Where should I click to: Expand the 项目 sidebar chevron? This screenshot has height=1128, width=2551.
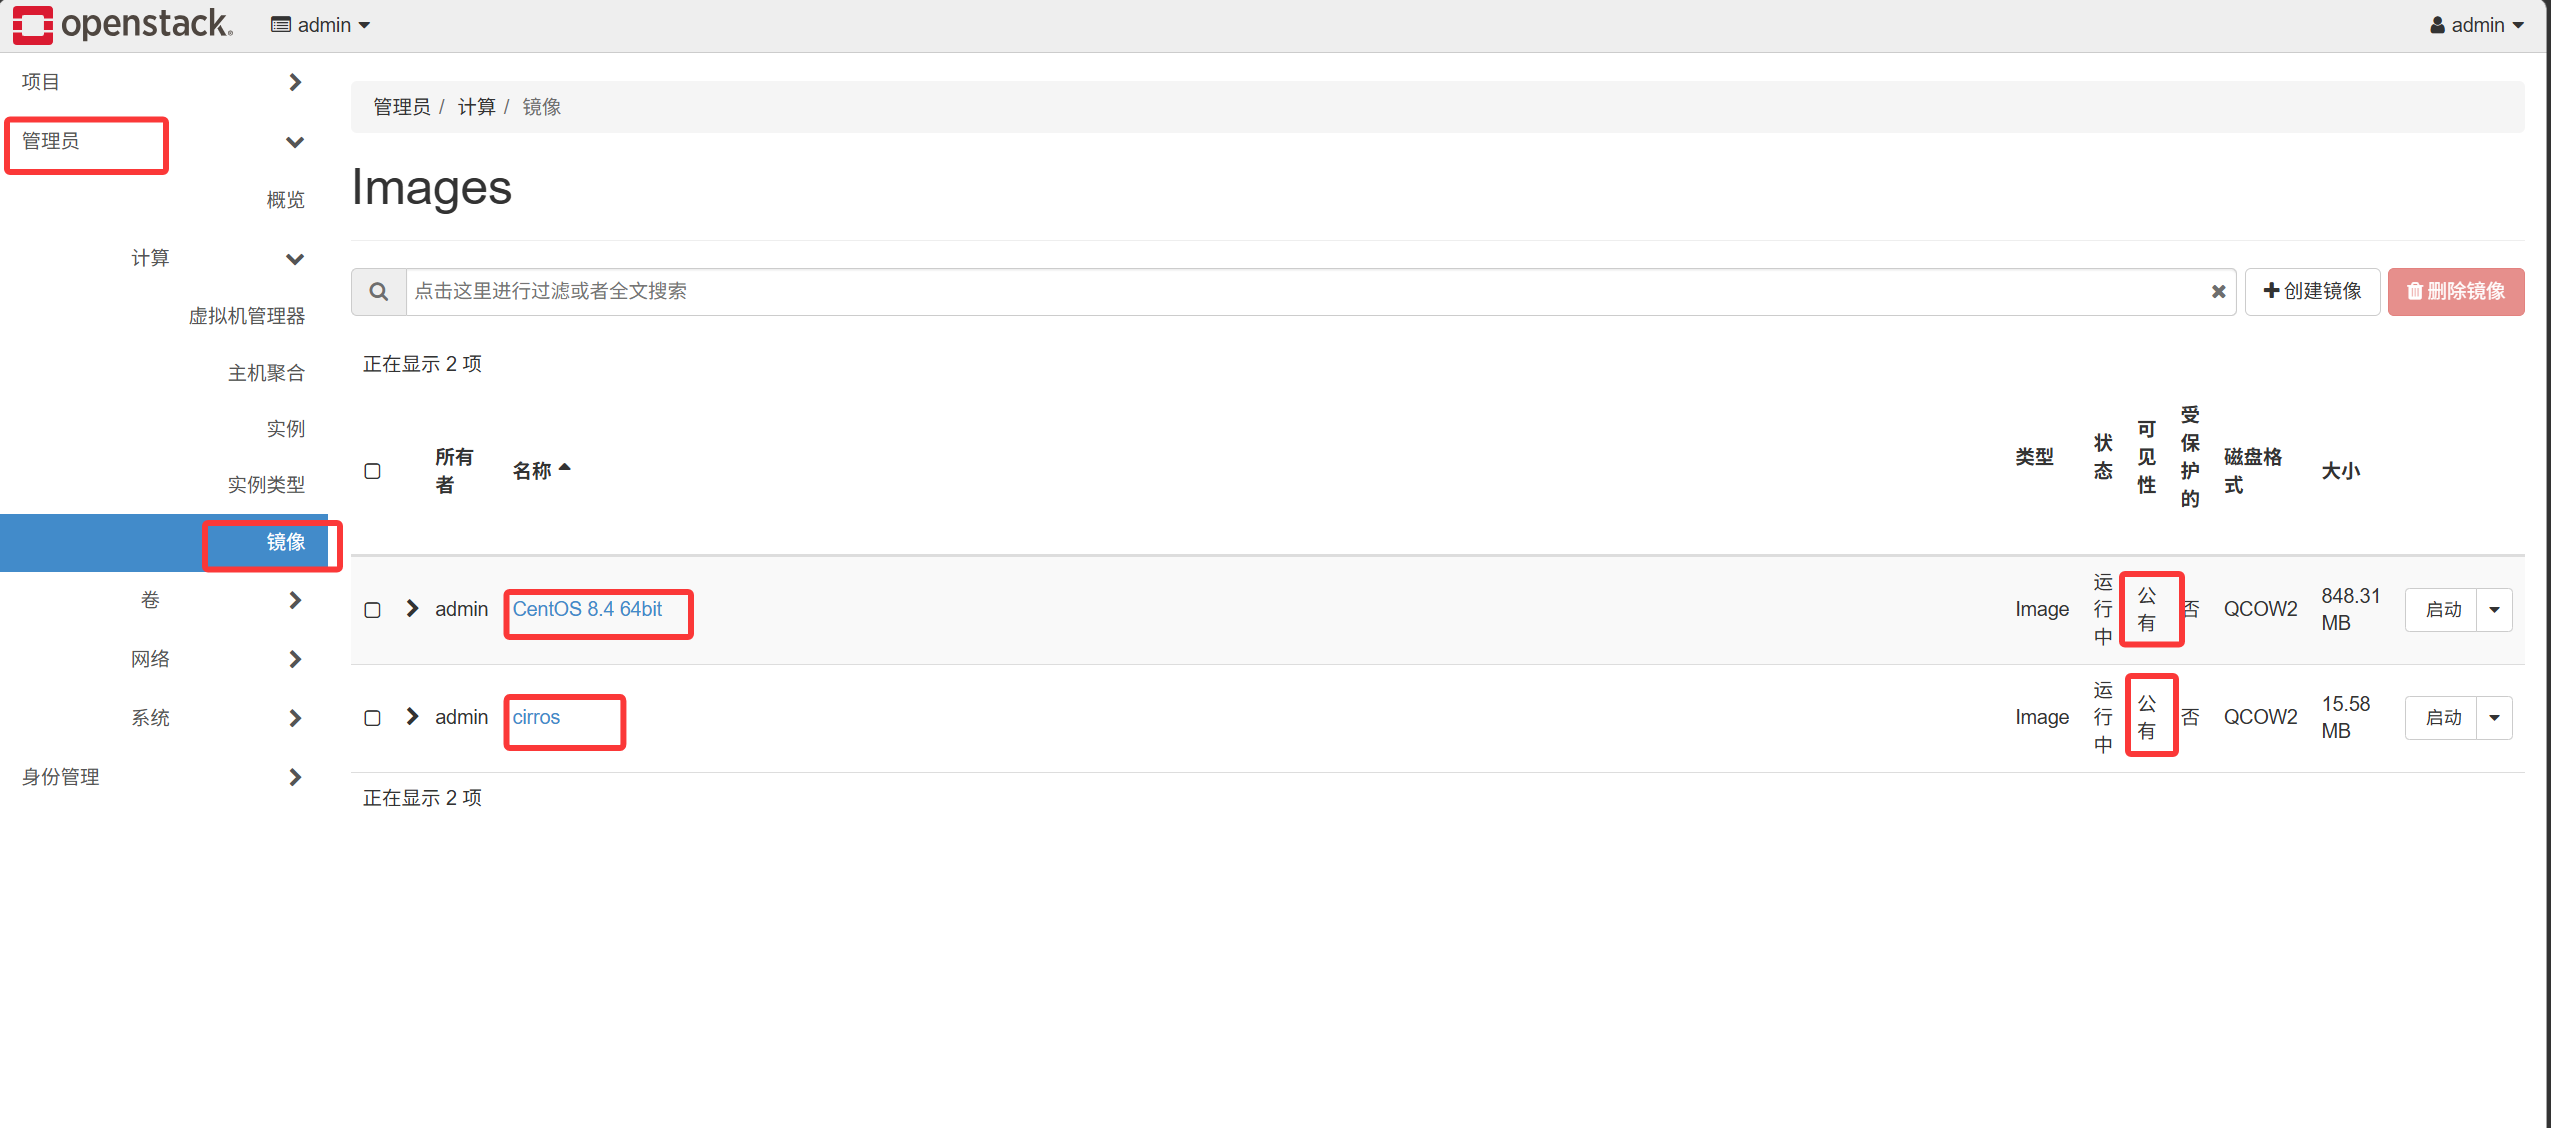294,82
